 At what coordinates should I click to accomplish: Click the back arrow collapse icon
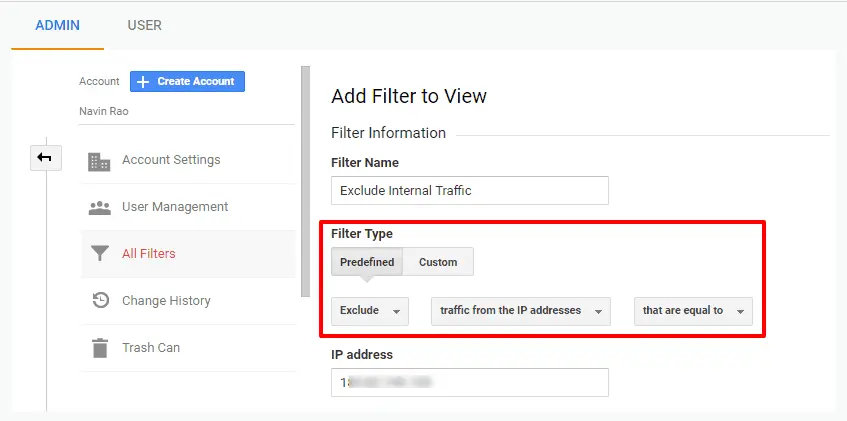click(x=46, y=157)
